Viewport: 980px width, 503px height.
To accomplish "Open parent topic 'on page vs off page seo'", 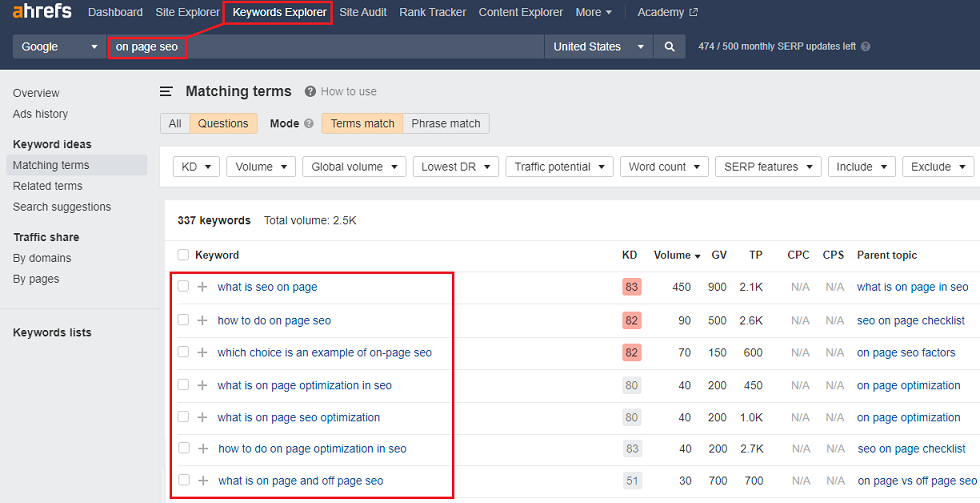I will click(x=917, y=481).
